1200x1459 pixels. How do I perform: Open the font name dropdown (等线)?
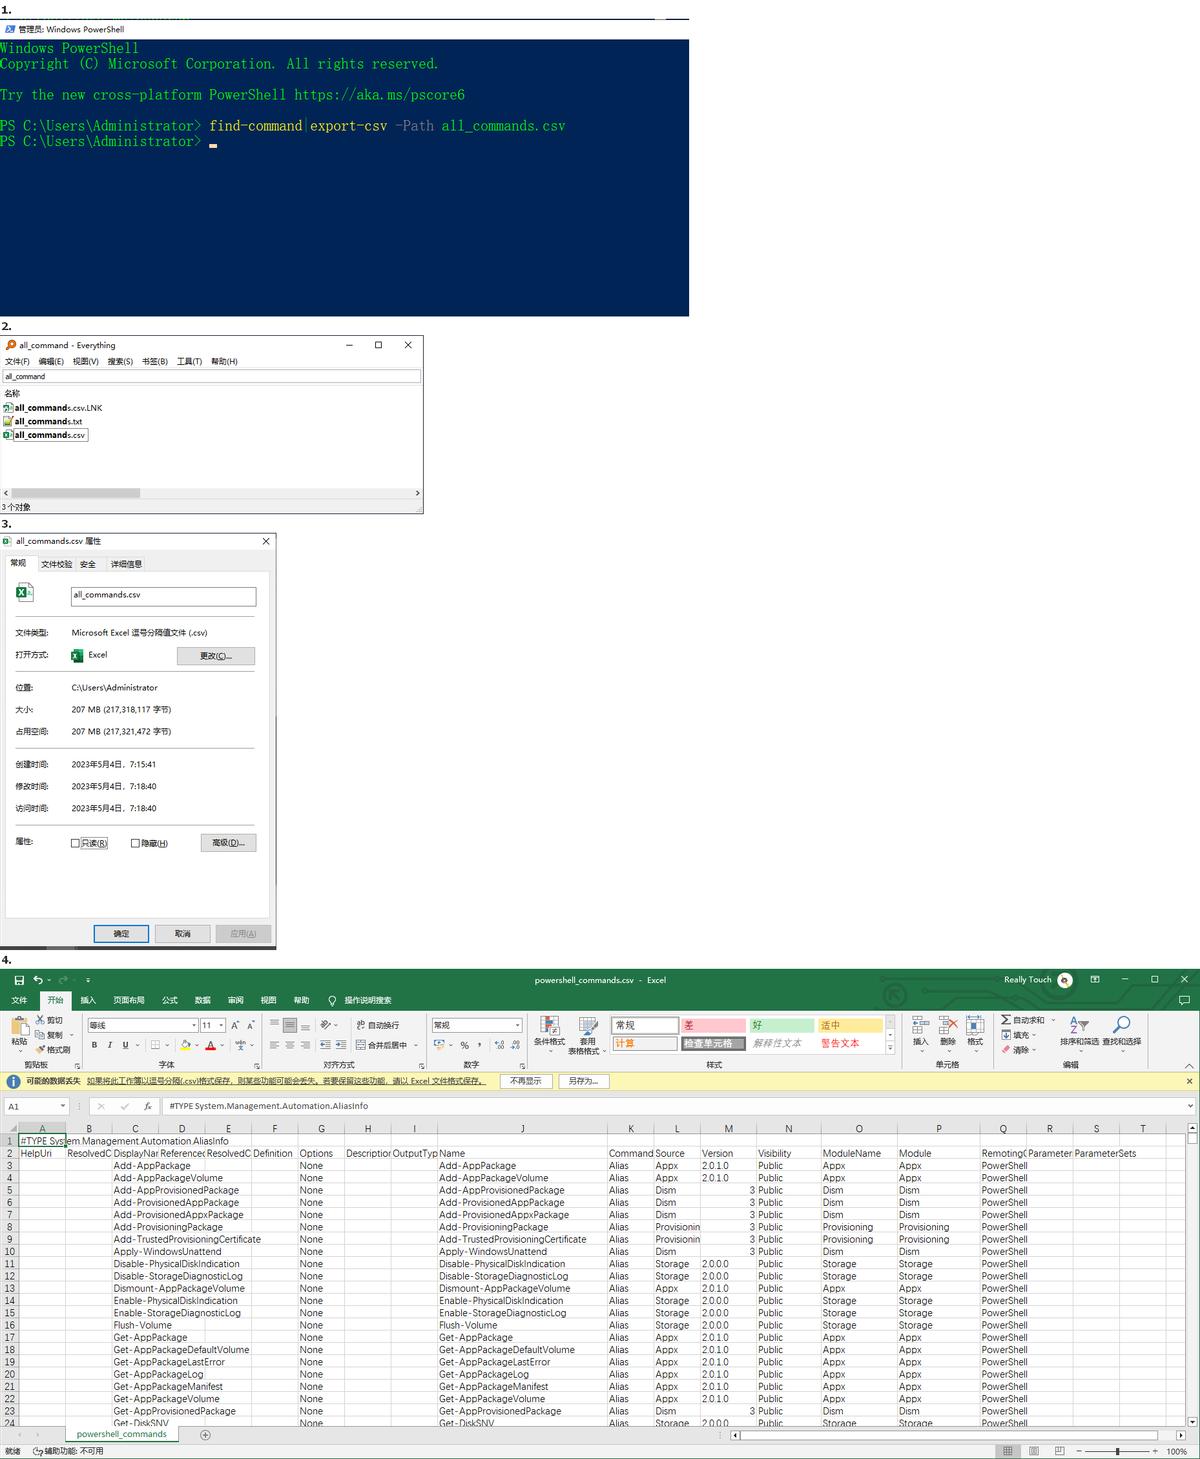[193, 1025]
